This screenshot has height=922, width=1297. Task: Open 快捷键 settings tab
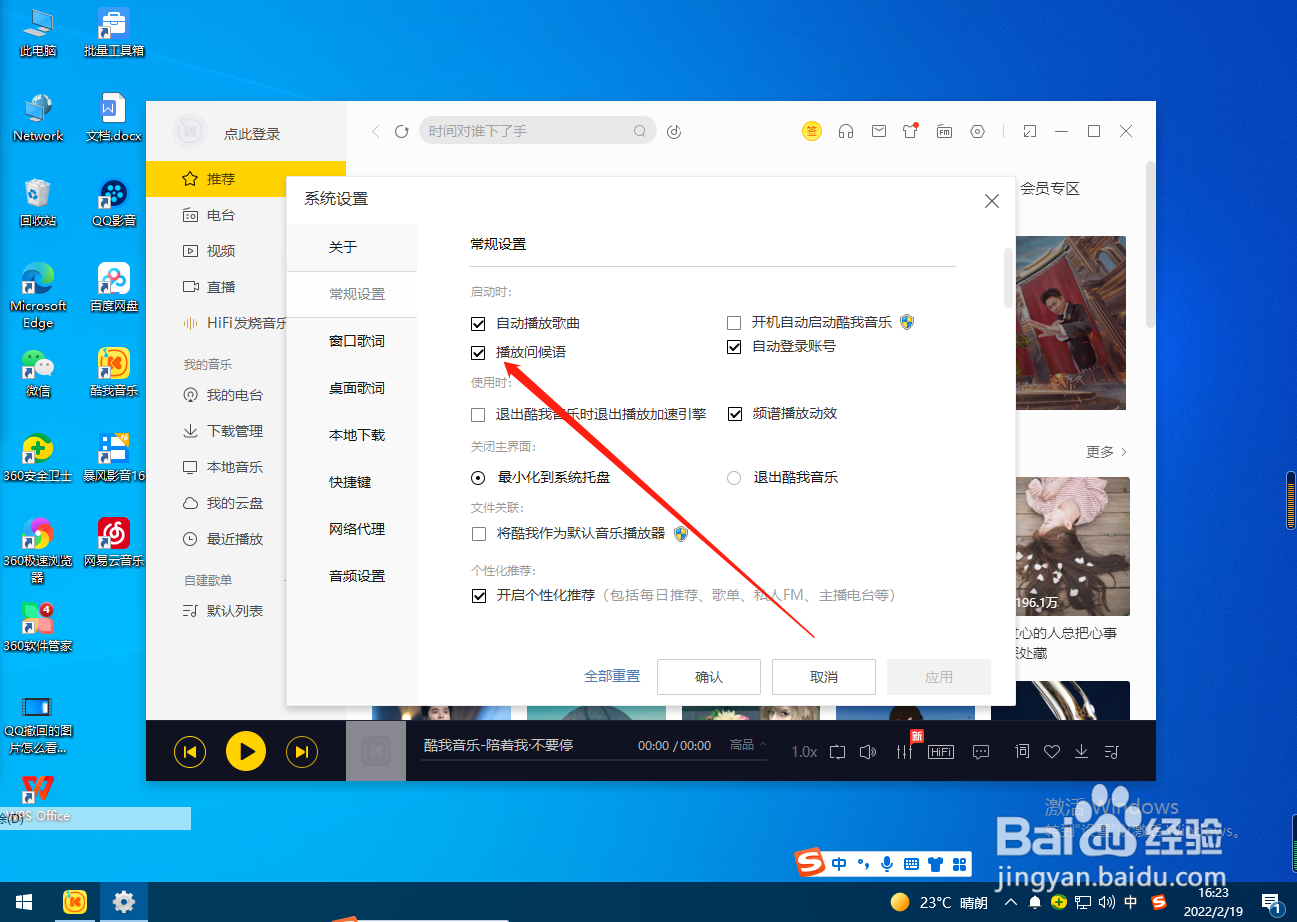click(x=350, y=482)
